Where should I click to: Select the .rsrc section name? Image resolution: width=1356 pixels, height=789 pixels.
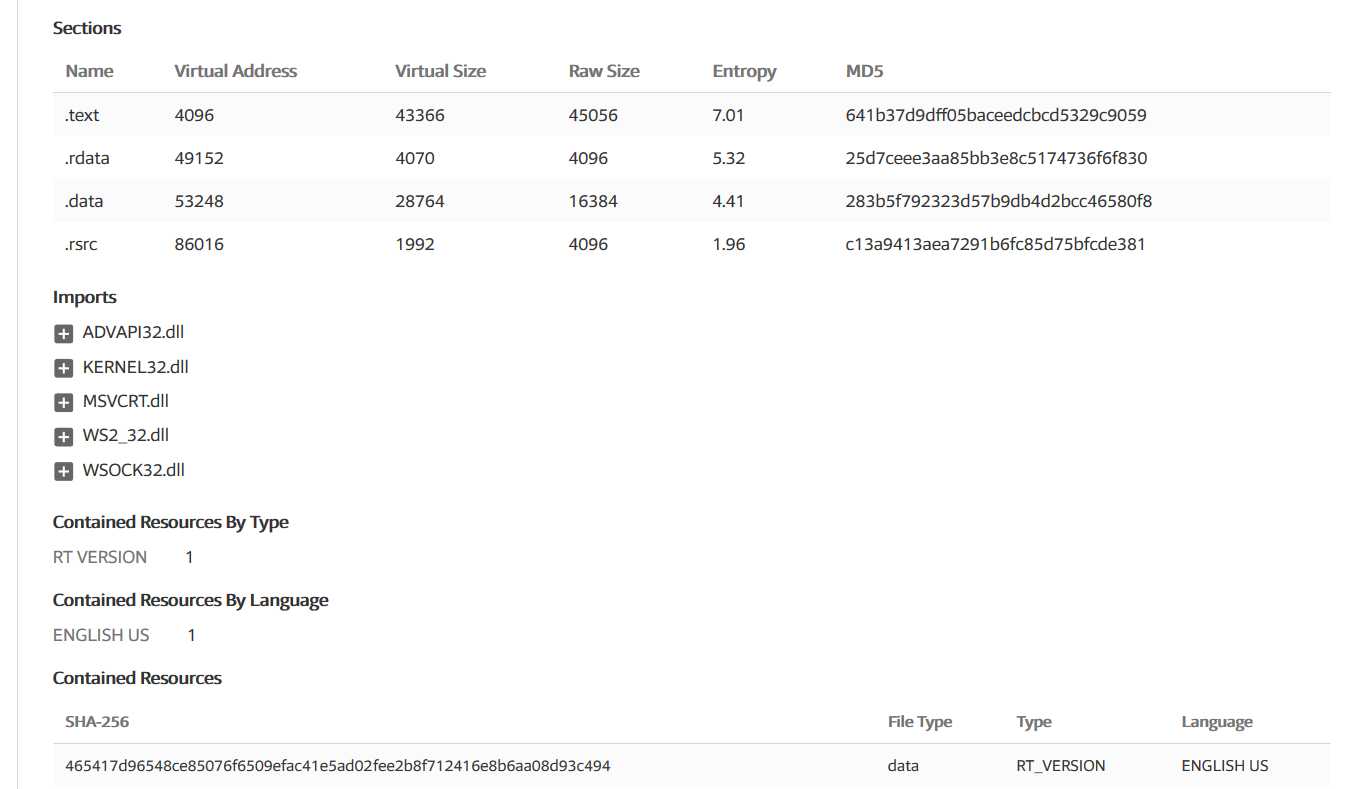click(81, 244)
